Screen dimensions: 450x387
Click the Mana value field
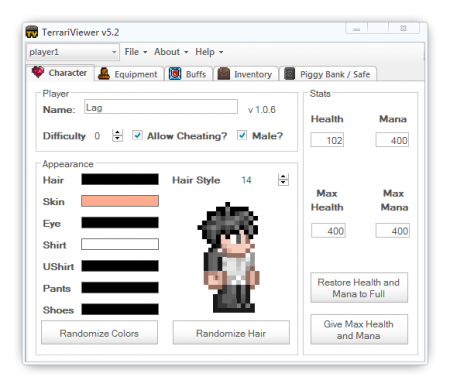[x=392, y=140]
